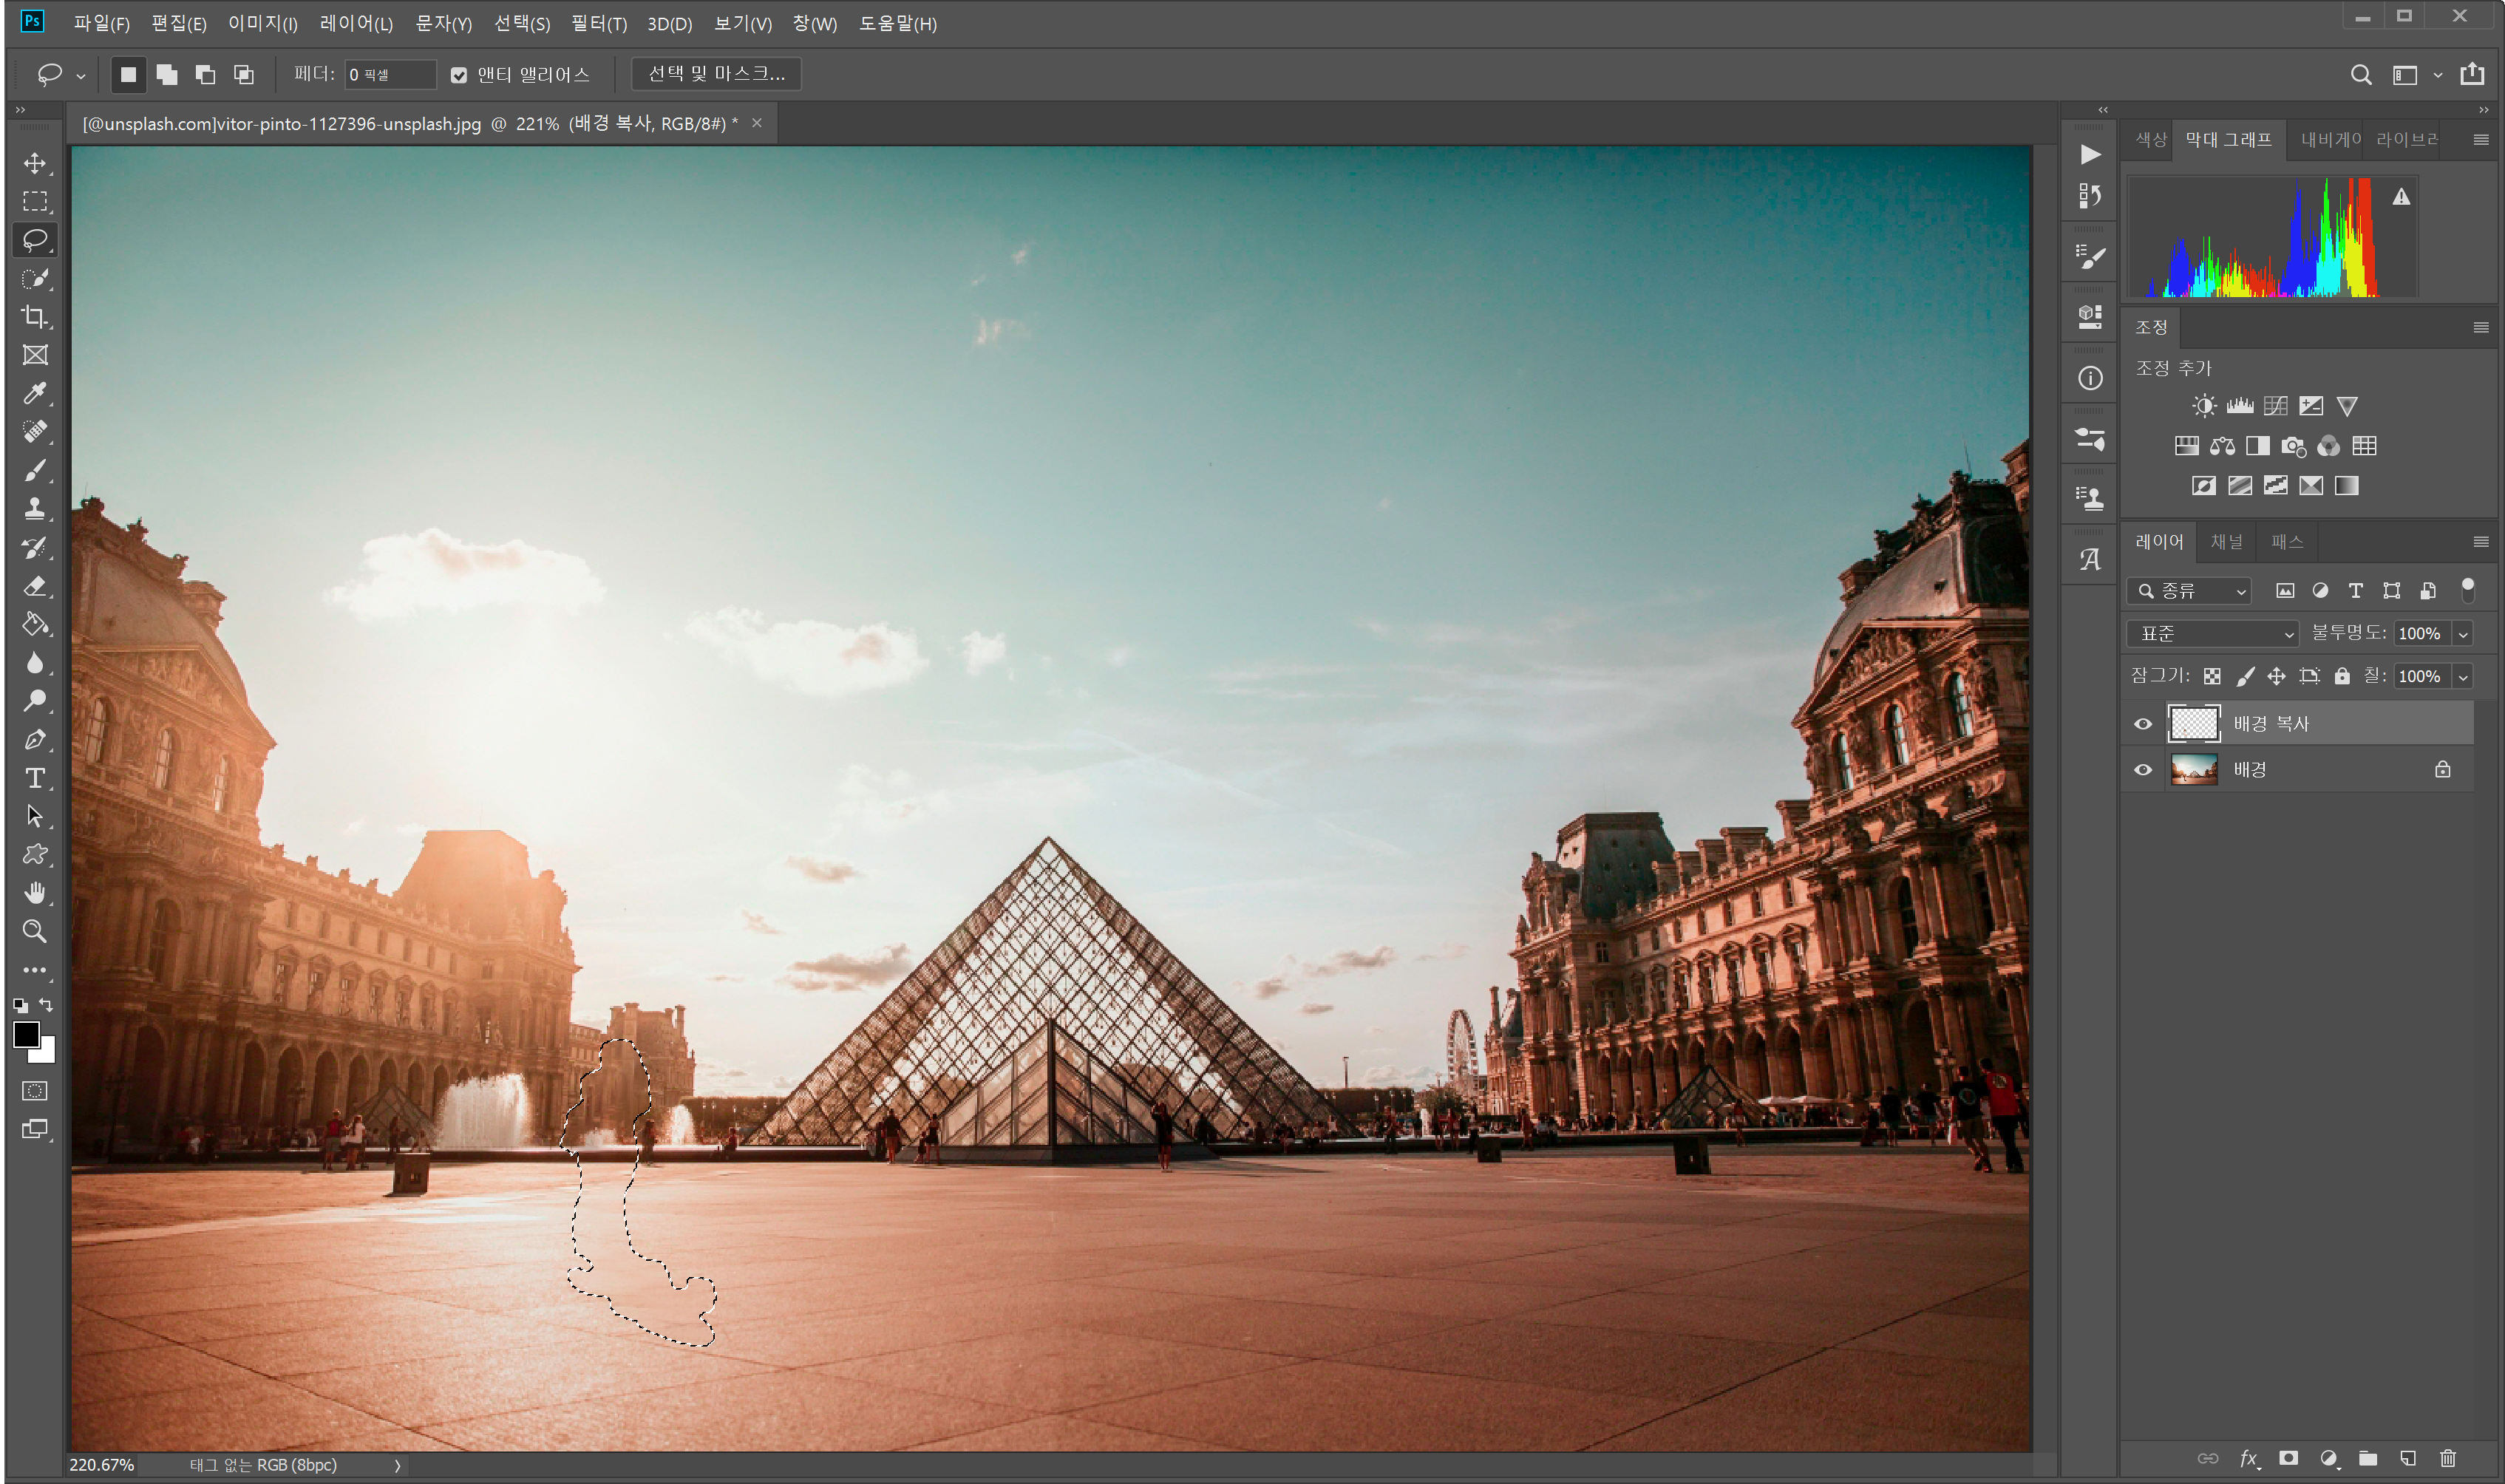Hide the 배경 layer

pos(2142,770)
